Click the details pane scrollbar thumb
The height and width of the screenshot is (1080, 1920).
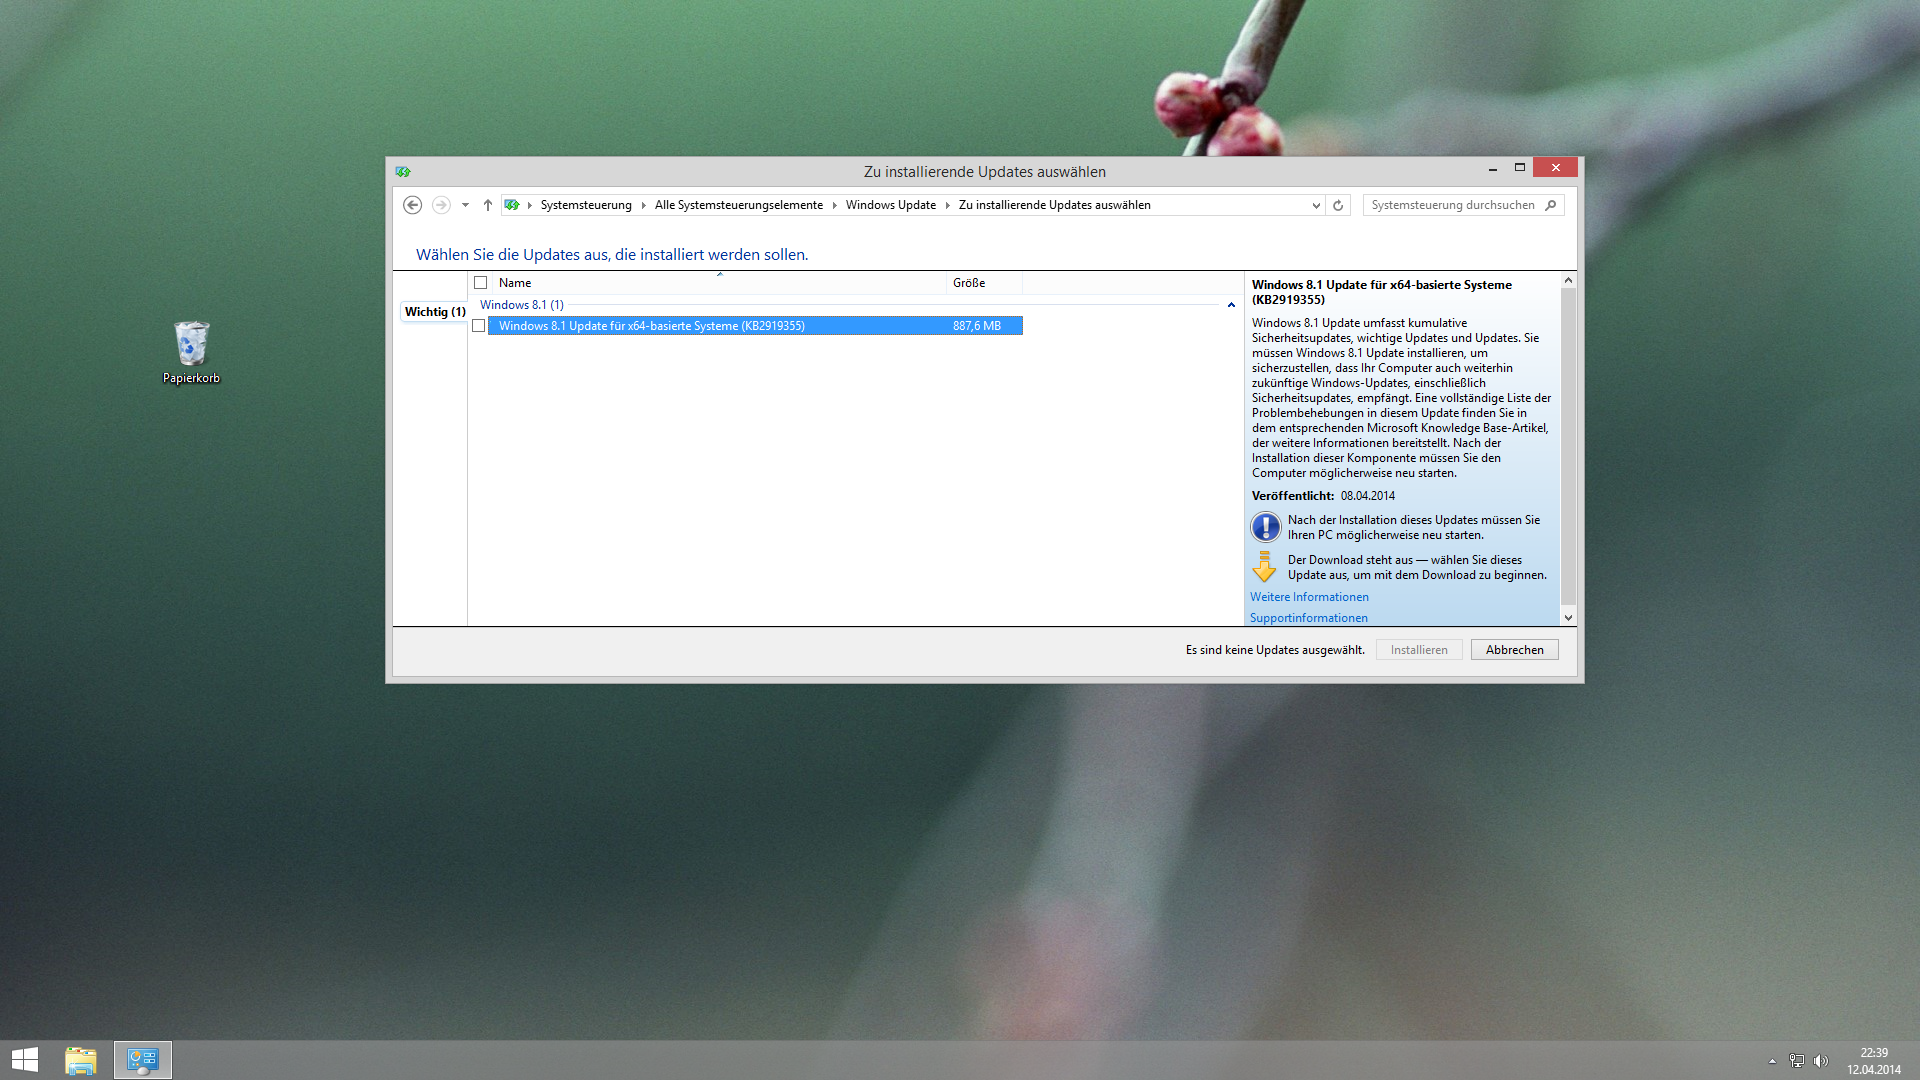pyautogui.click(x=1568, y=447)
